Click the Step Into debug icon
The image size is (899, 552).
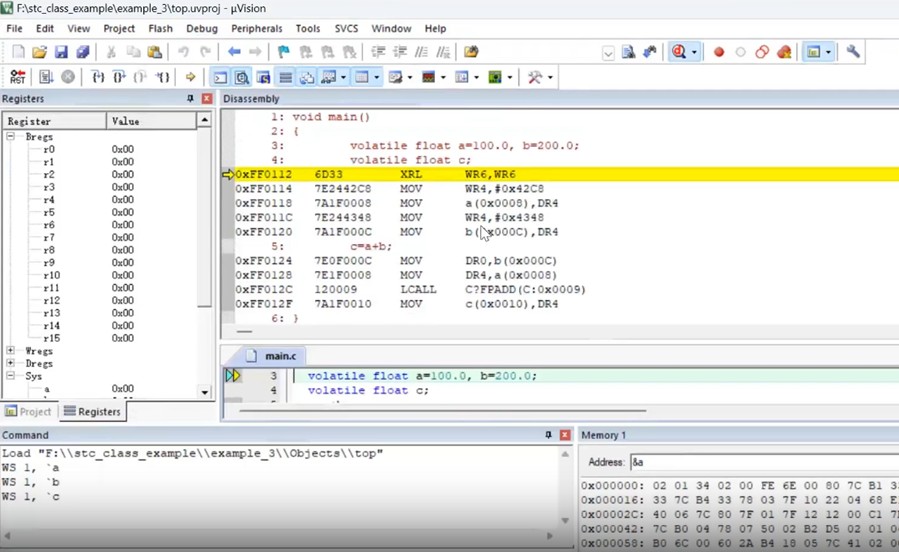97,77
